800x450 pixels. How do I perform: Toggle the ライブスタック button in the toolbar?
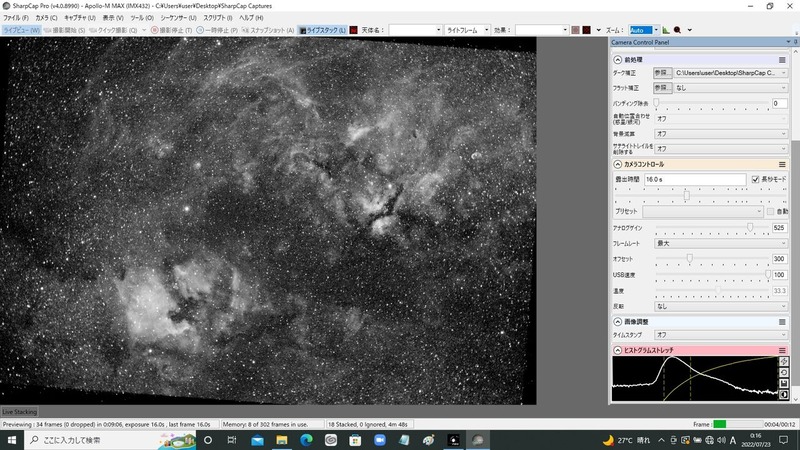[322, 30]
